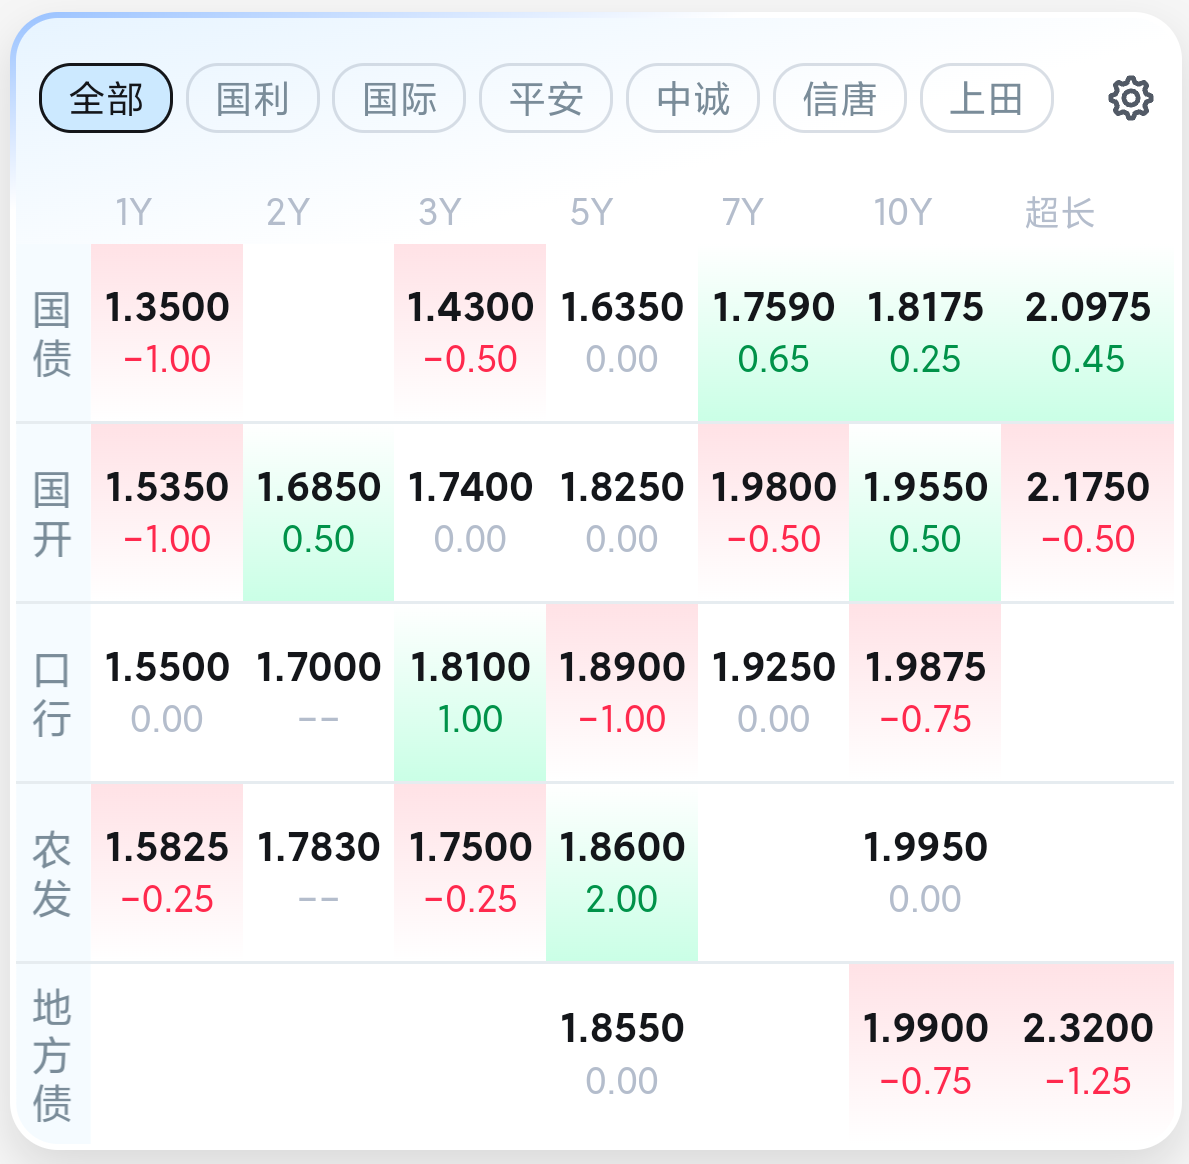This screenshot has width=1189, height=1164.
Task: Select the 地方债 row label
Action: 52,1055
